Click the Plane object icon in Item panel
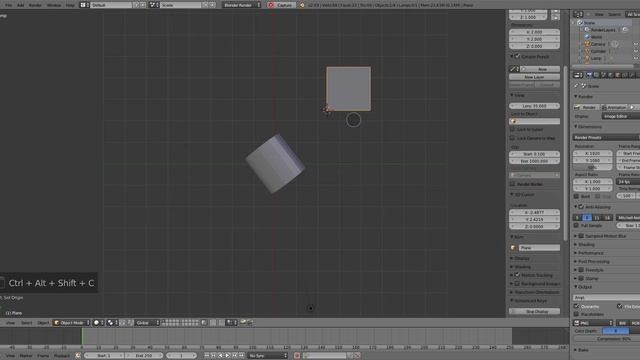Viewport: 640px width, 360px height. 513,248
